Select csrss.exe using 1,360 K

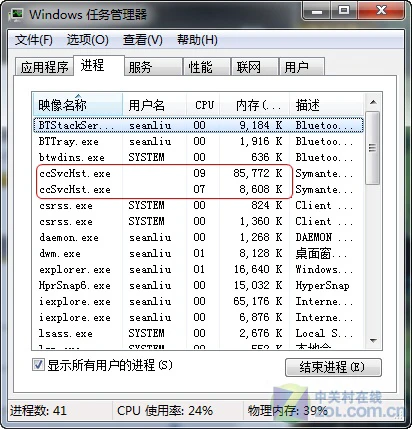coord(198,221)
